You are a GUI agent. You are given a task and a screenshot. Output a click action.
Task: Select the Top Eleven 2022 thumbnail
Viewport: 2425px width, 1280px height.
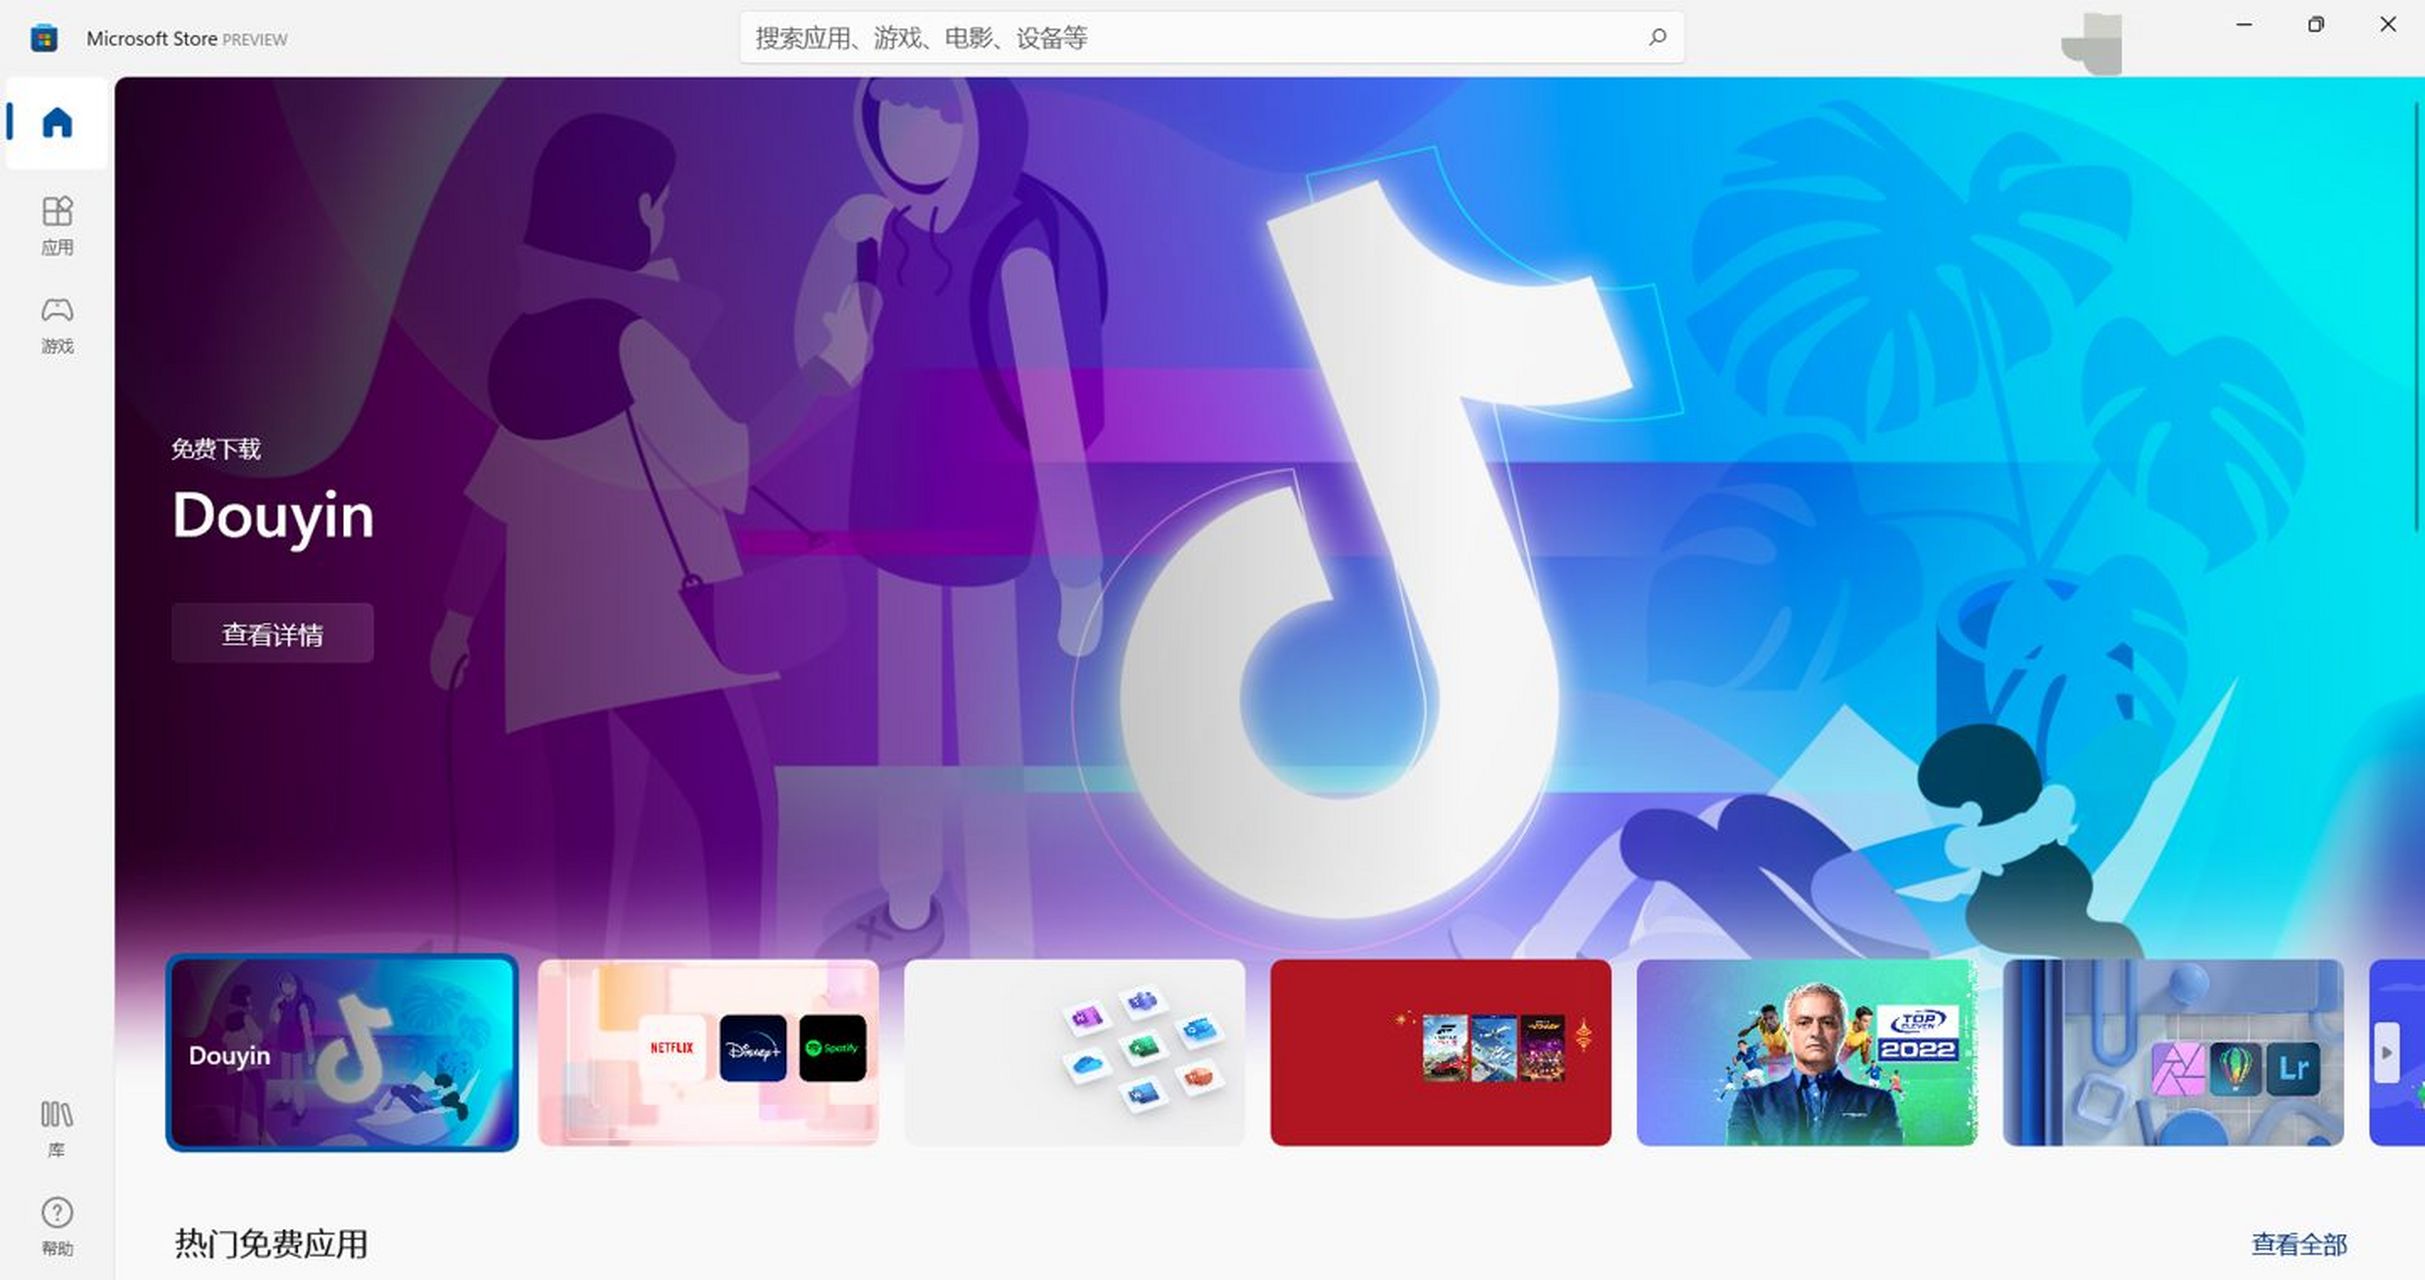coord(1807,1053)
